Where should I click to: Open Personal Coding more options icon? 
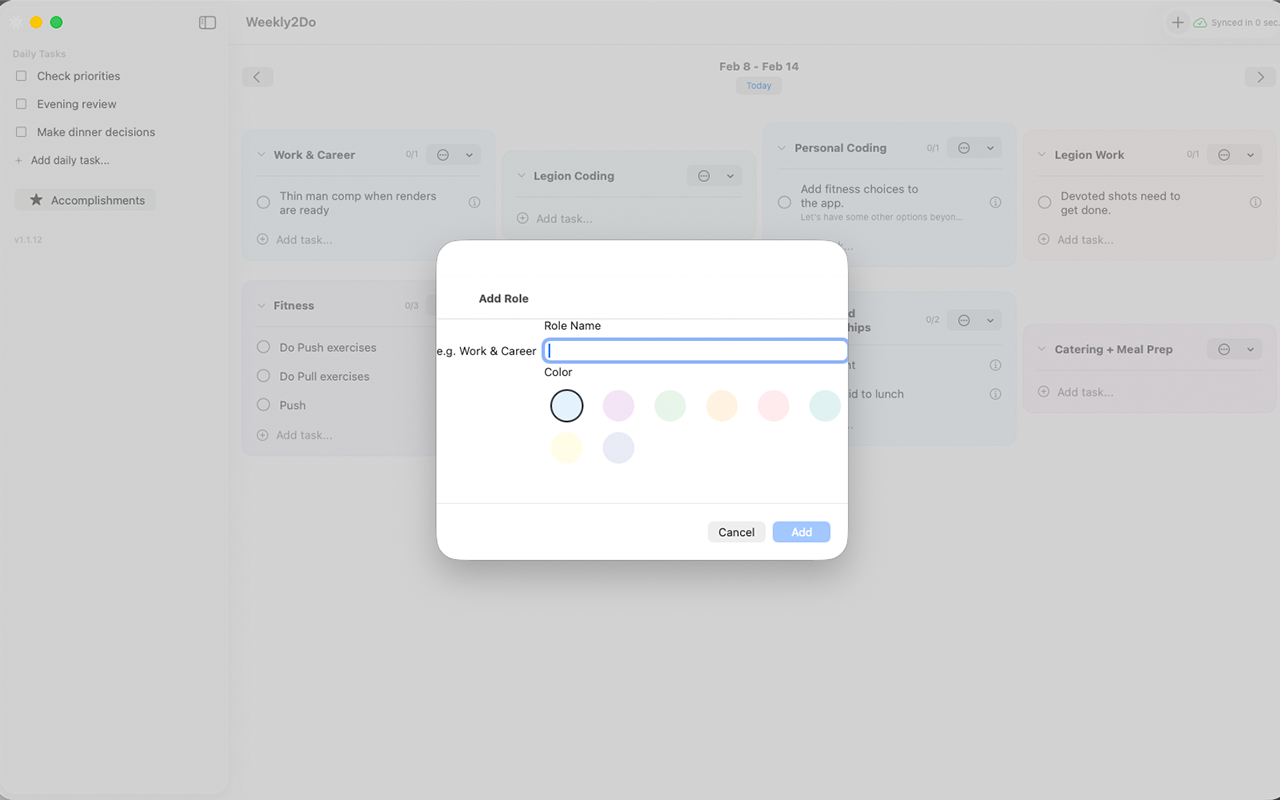tap(964, 148)
